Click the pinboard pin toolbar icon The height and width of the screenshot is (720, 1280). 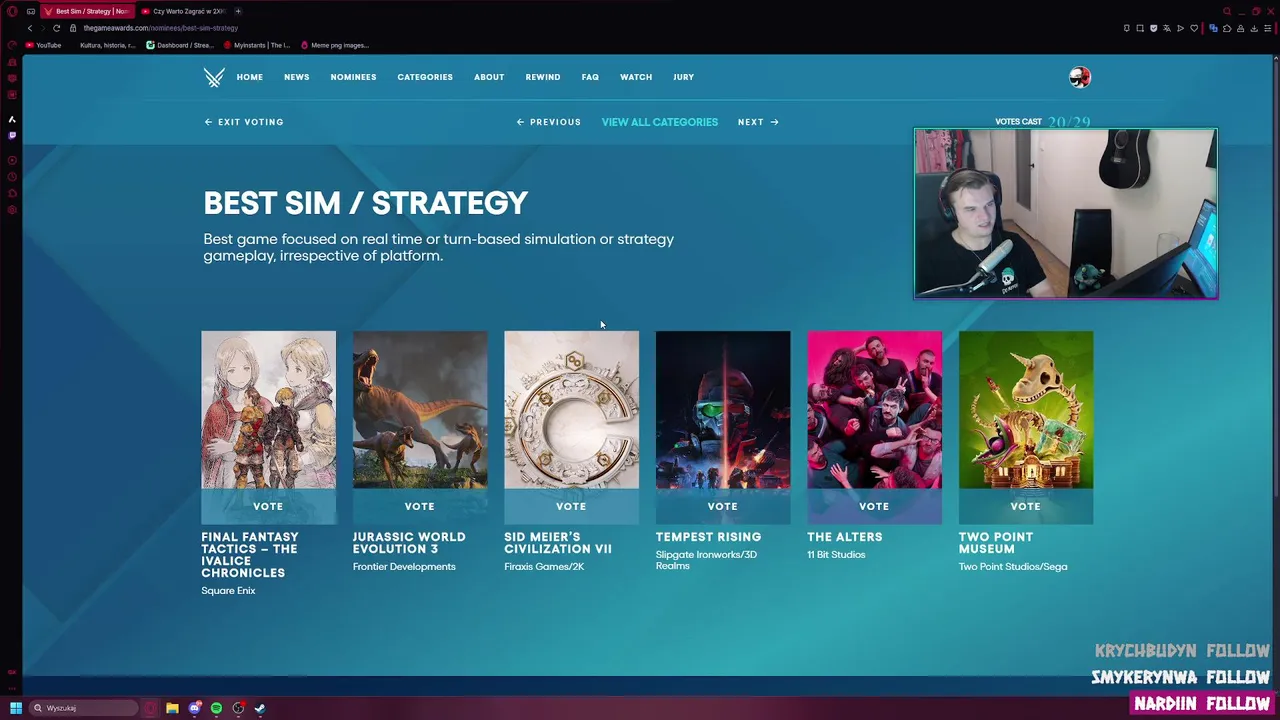tap(1127, 28)
